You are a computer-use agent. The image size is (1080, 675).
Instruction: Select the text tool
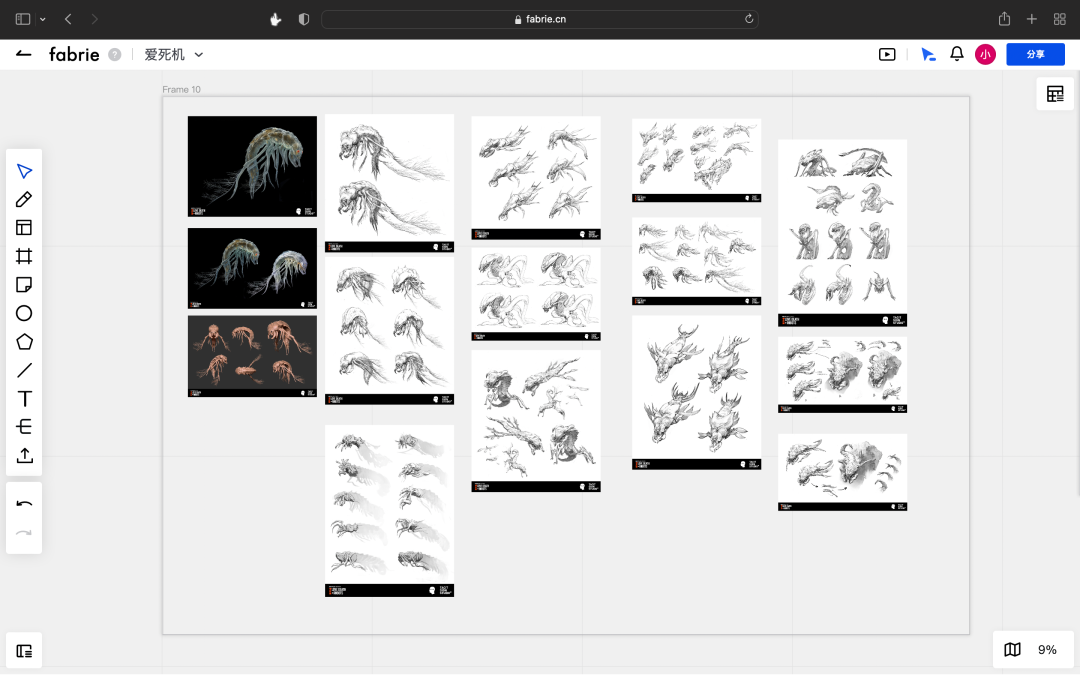pyautogui.click(x=24, y=399)
